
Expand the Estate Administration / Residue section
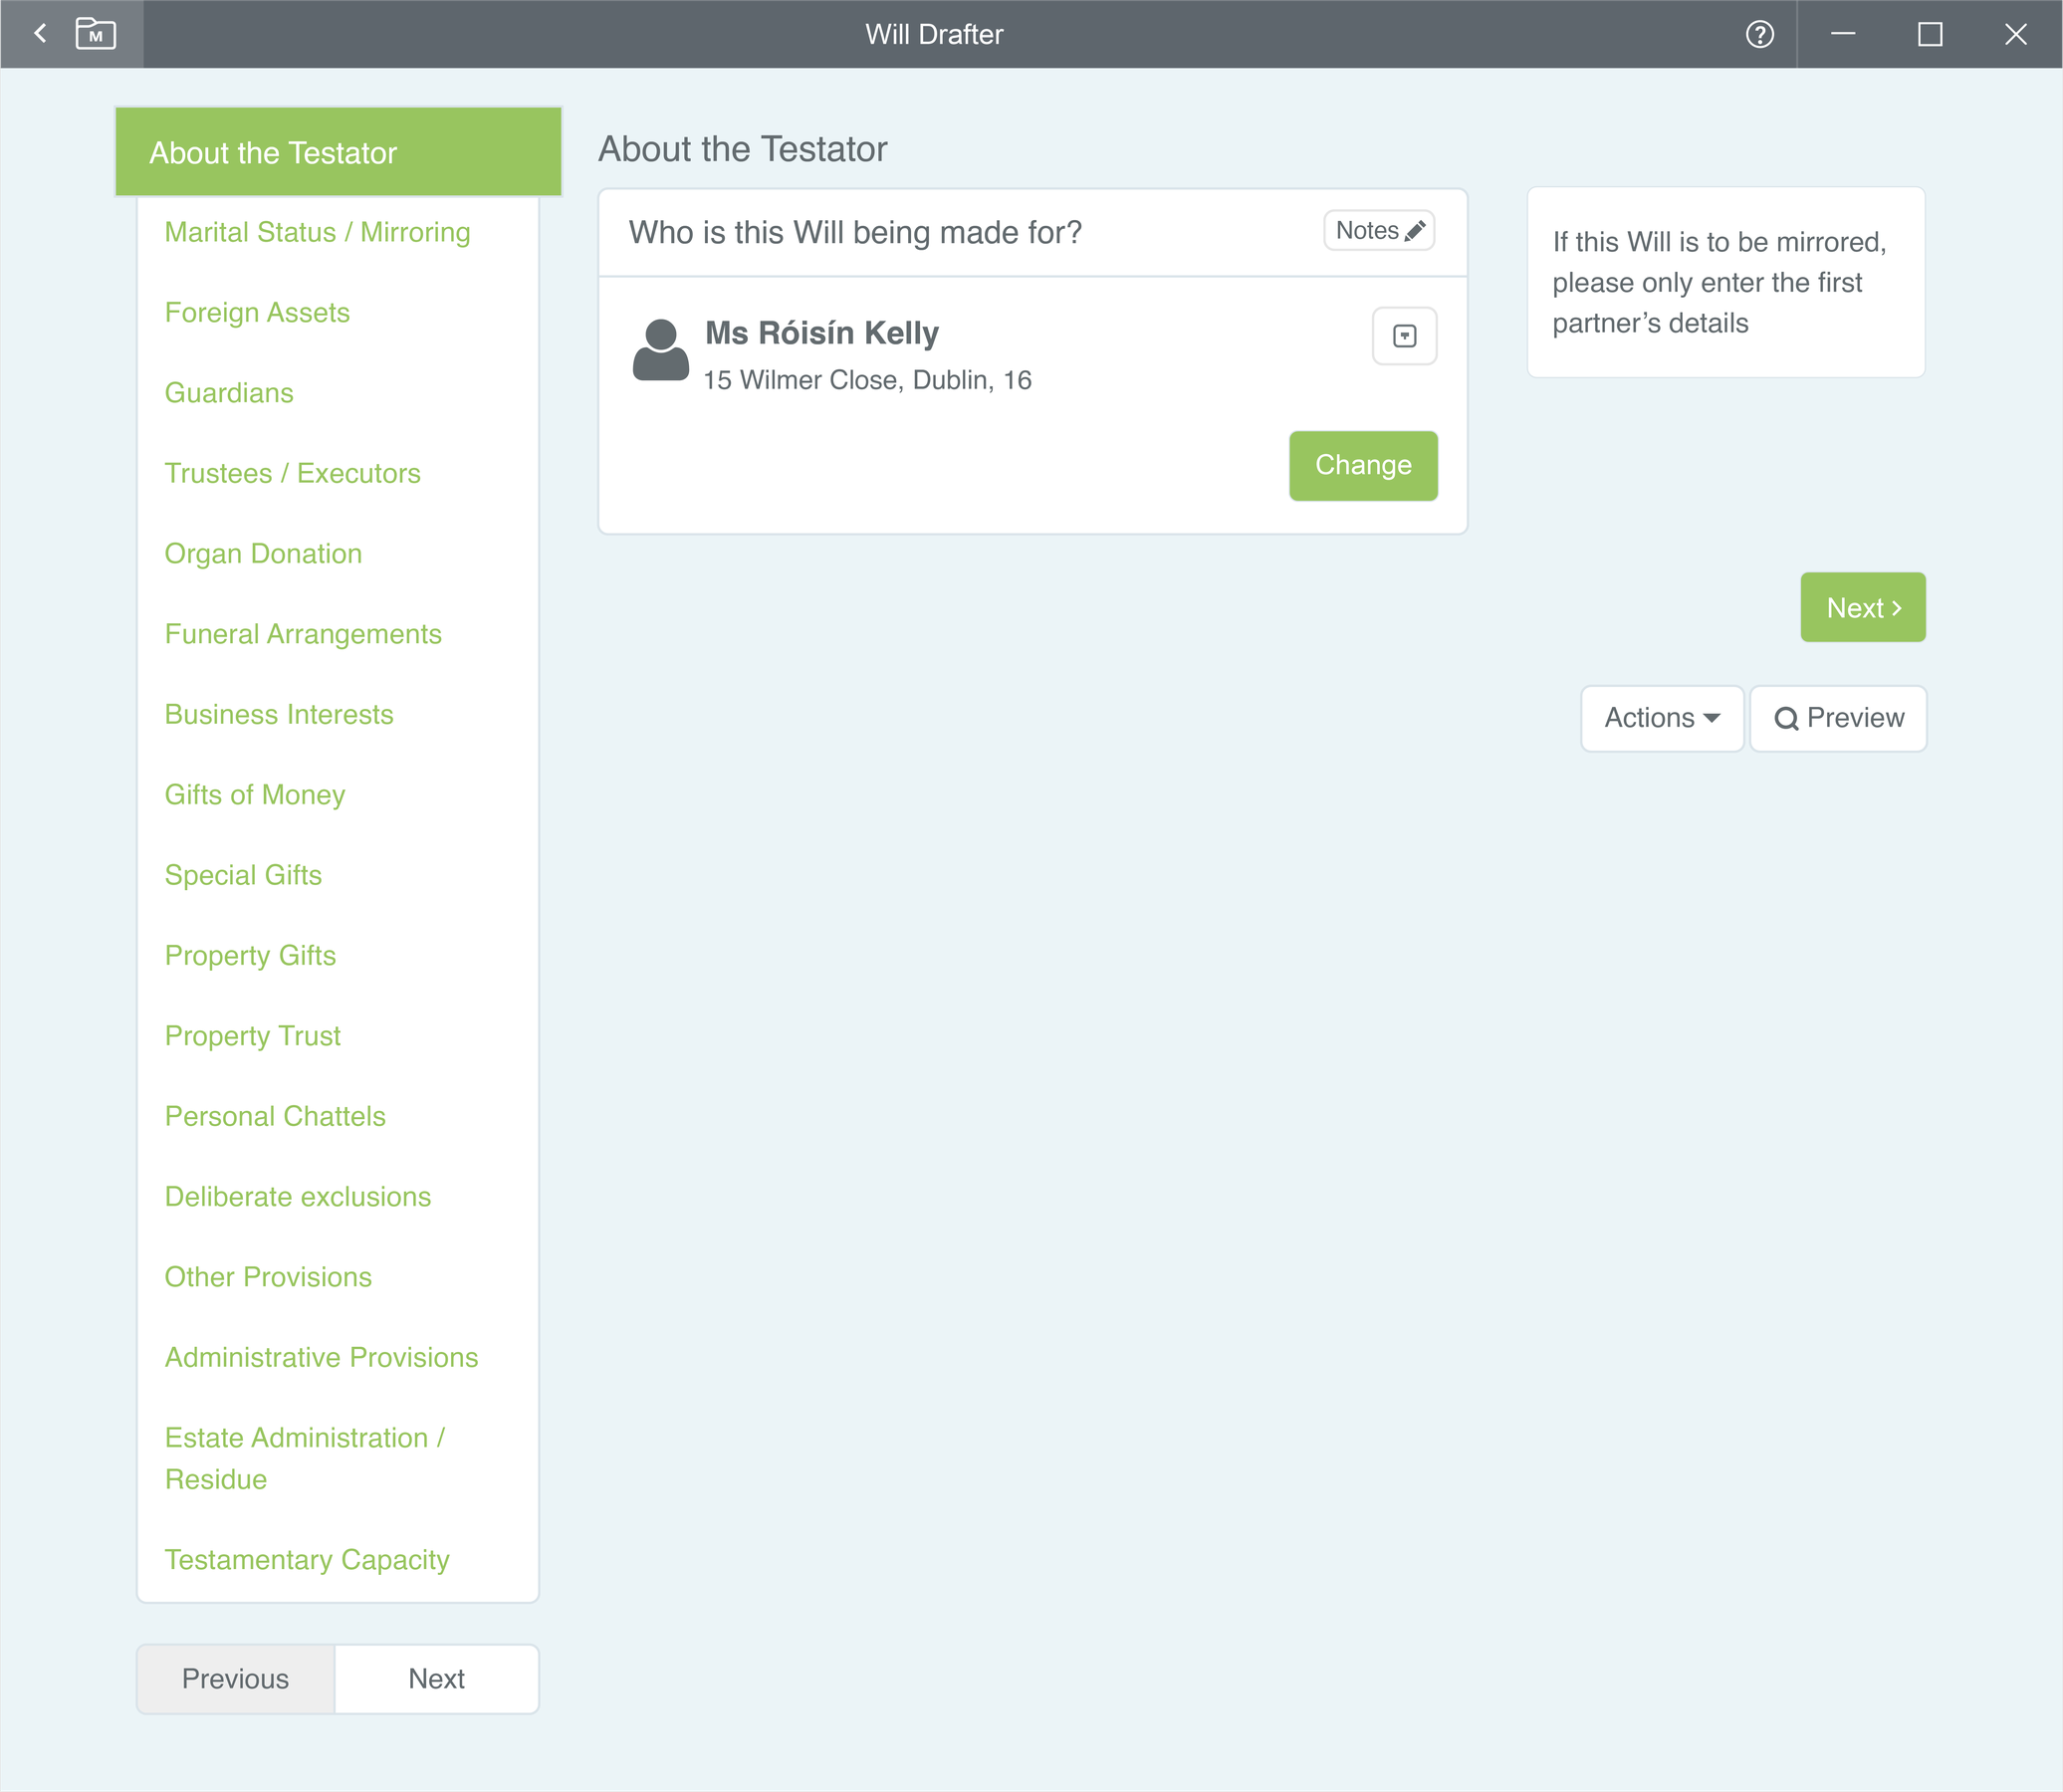[306, 1458]
